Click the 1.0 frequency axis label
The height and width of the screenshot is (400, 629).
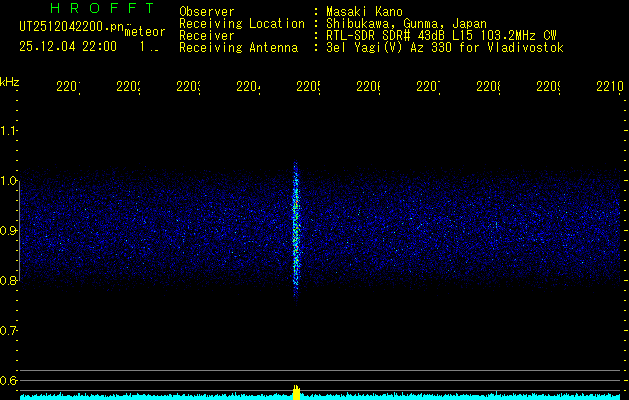pos(9,181)
